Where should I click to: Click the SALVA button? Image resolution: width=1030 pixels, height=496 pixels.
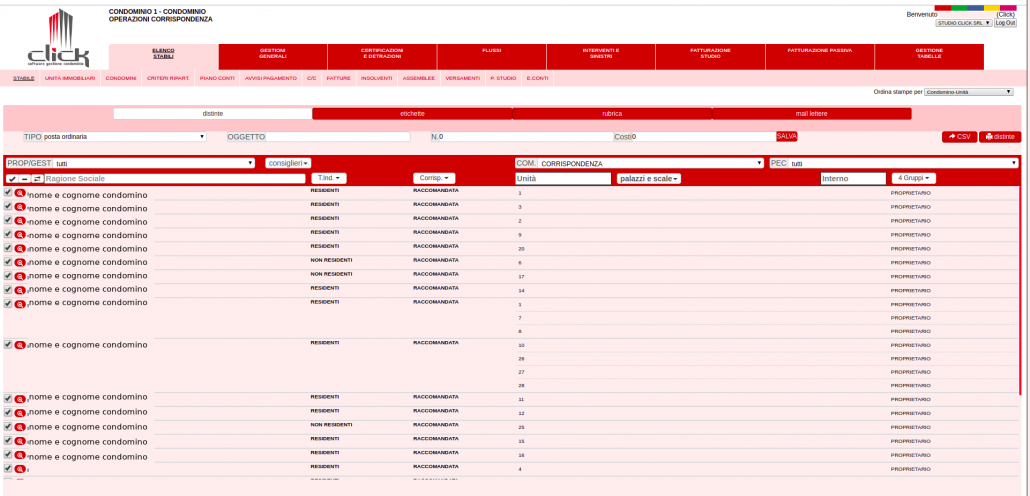786,137
